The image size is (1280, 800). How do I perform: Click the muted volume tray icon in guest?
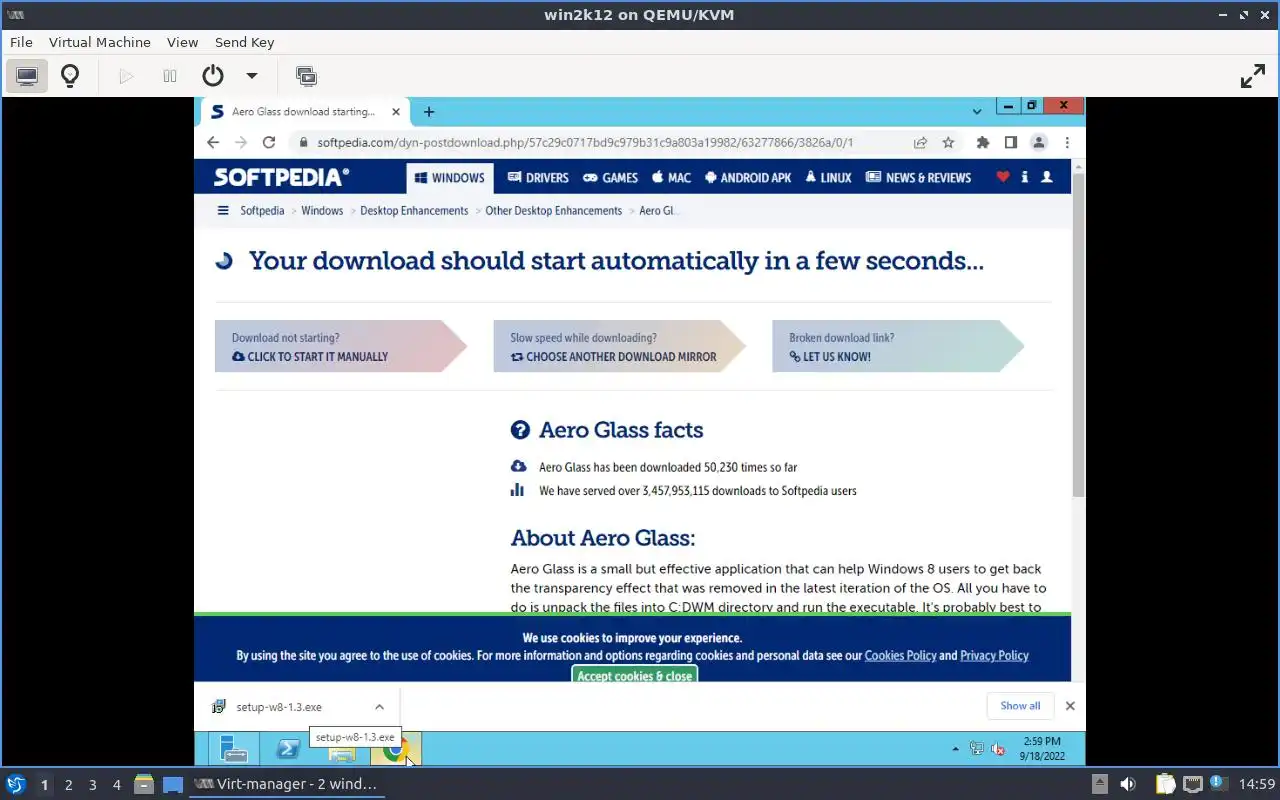pyautogui.click(x=997, y=749)
